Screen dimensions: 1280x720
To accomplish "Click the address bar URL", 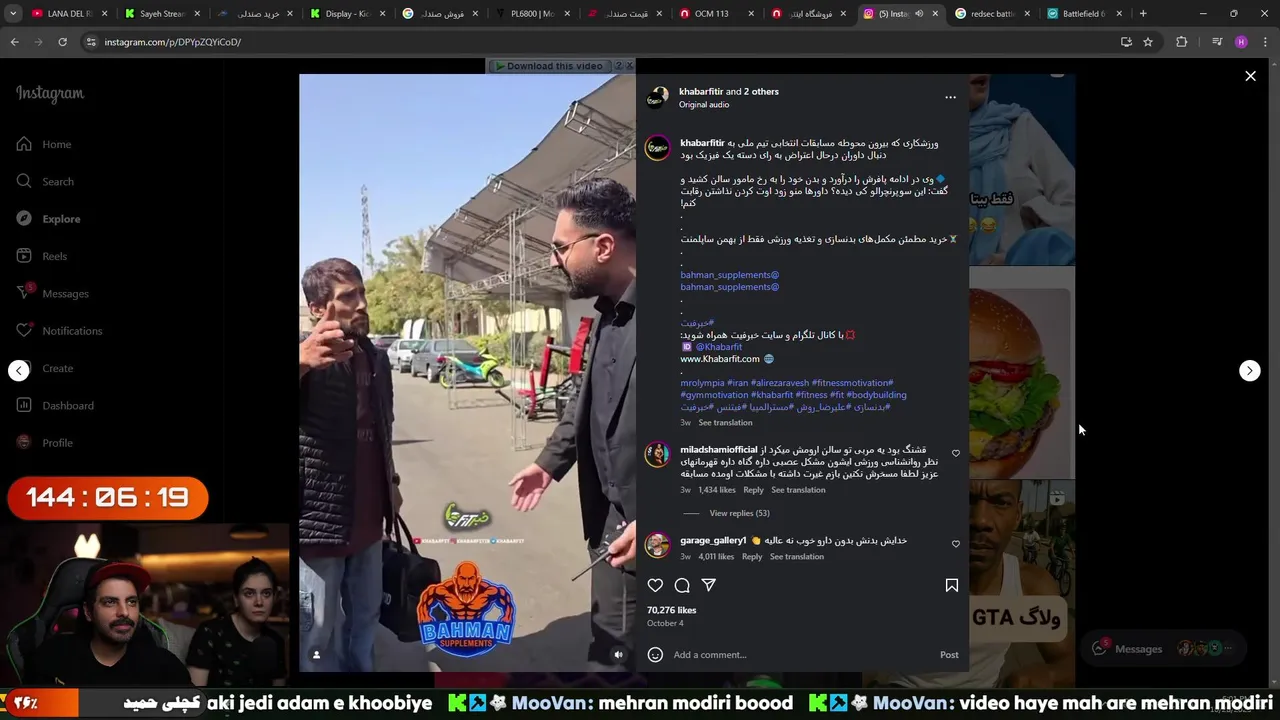I will coord(172,42).
